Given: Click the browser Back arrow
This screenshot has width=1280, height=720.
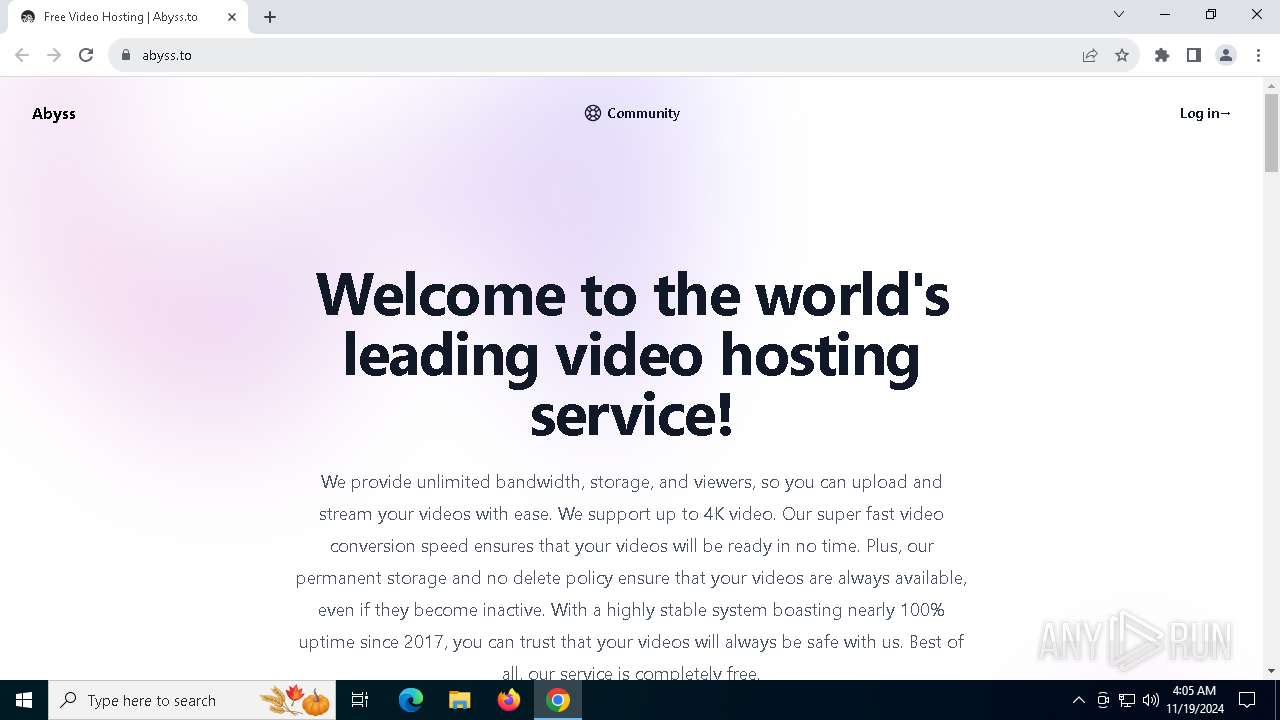Looking at the screenshot, I should point(22,55).
